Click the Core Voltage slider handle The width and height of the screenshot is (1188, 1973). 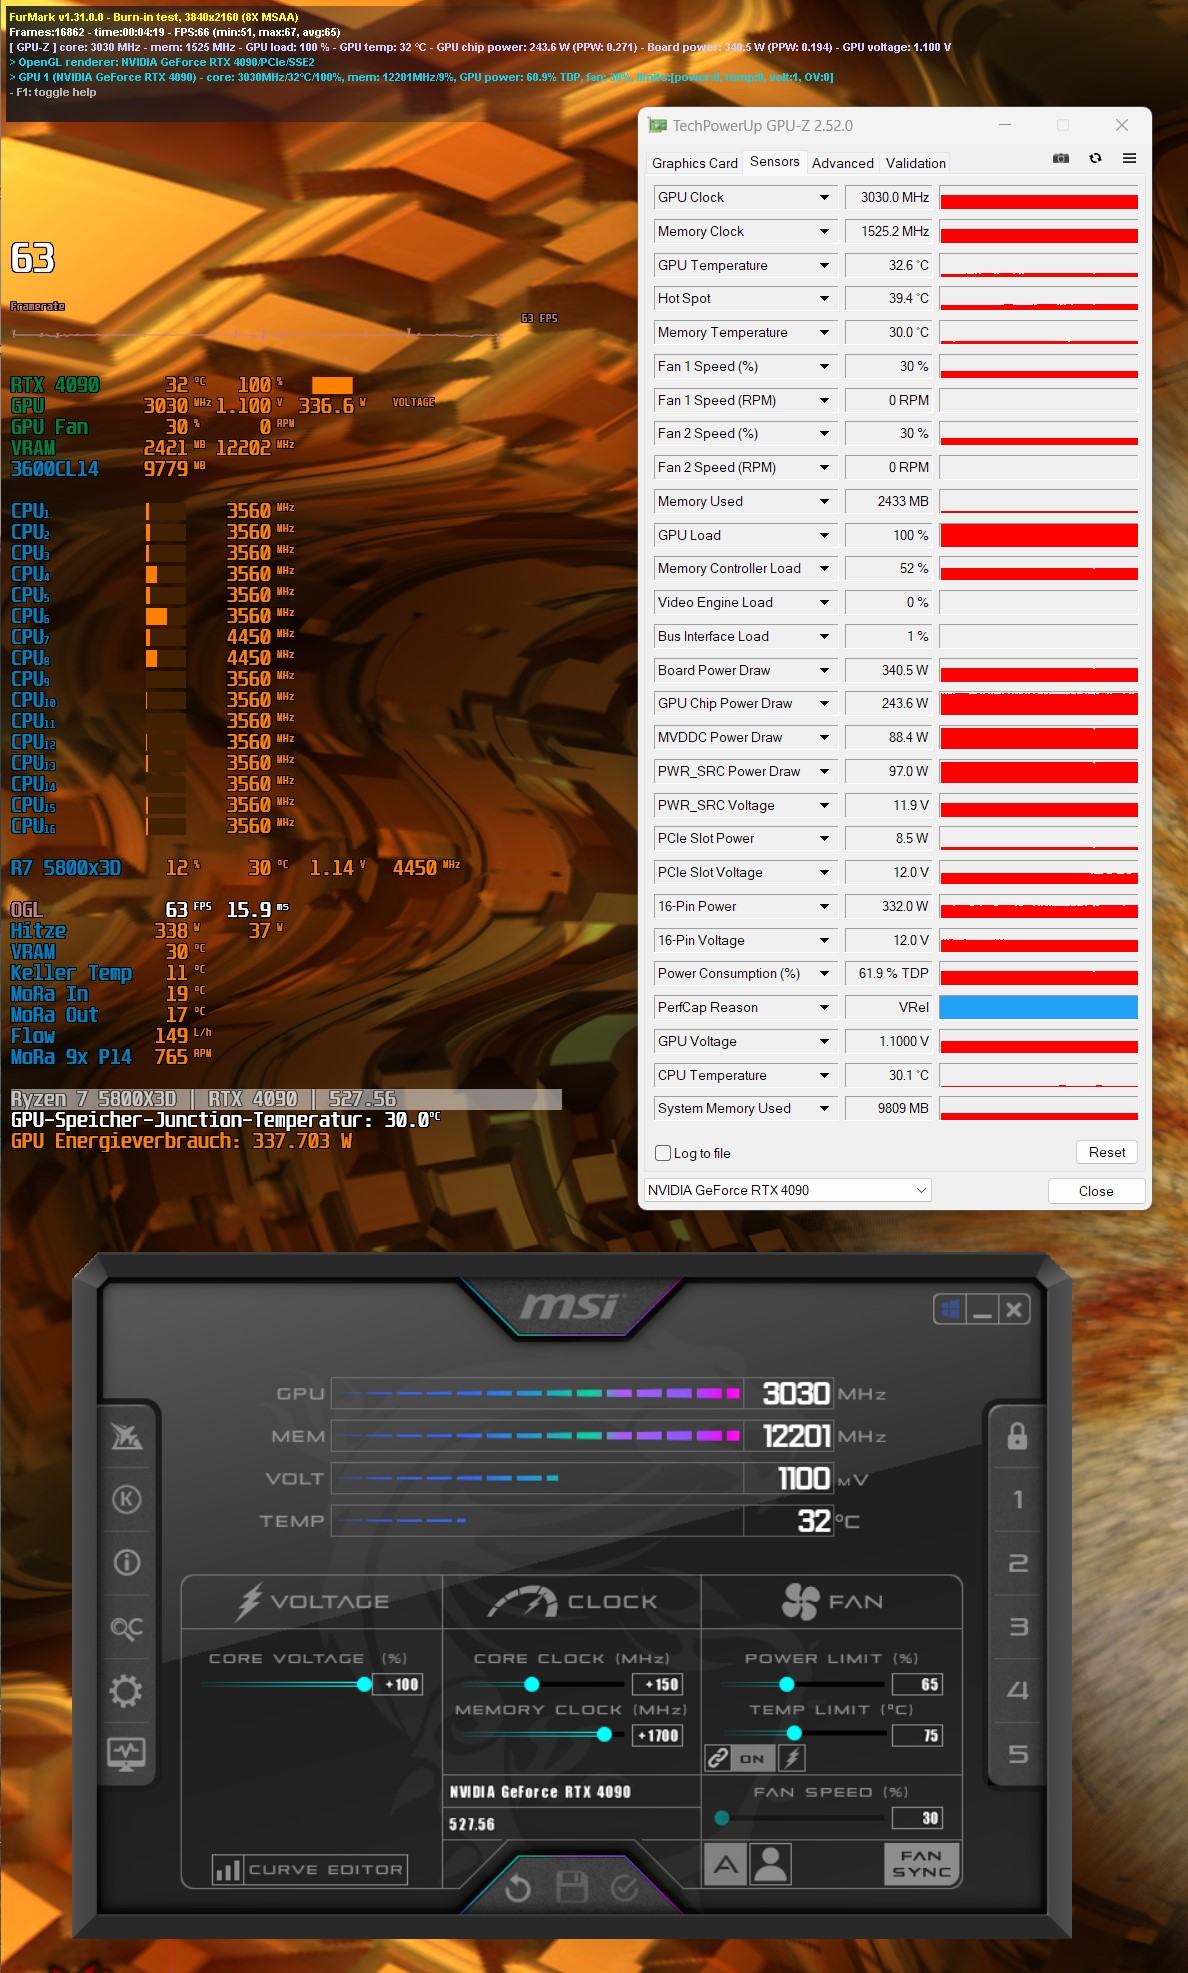(x=365, y=1684)
